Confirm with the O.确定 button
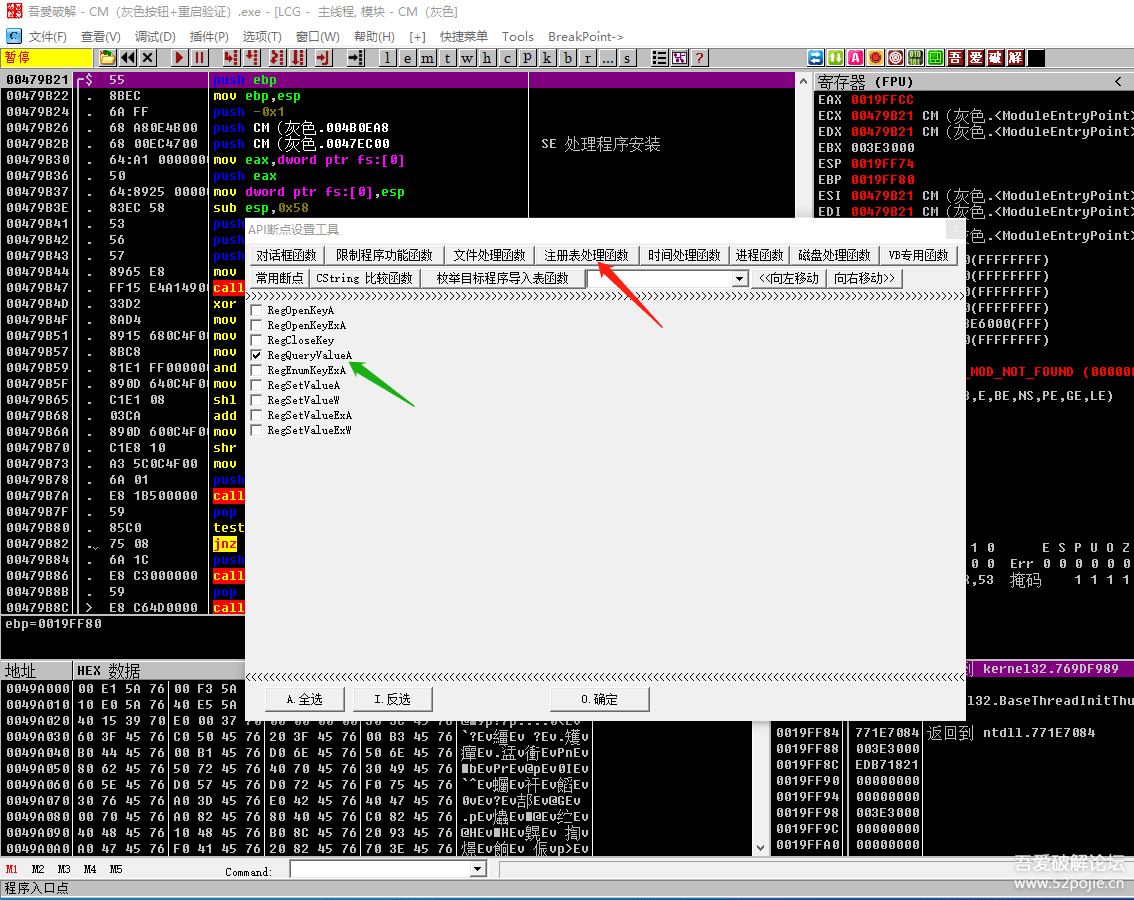Viewport: 1134px width, 900px height. [599, 699]
